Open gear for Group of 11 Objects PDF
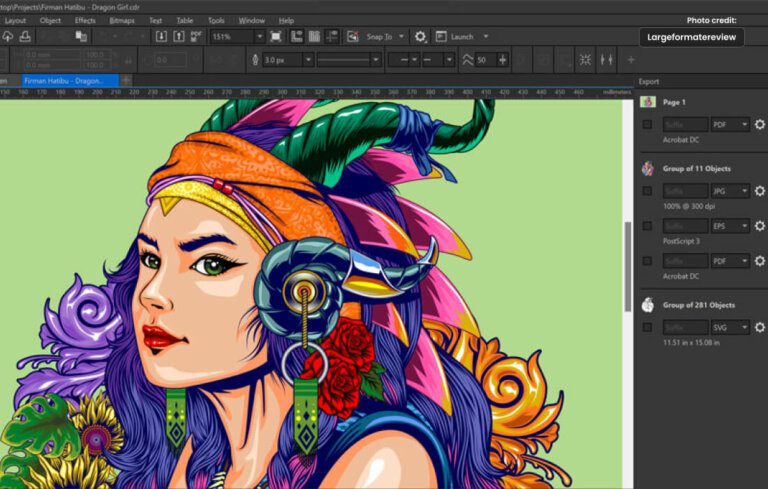768x489 pixels. (760, 261)
